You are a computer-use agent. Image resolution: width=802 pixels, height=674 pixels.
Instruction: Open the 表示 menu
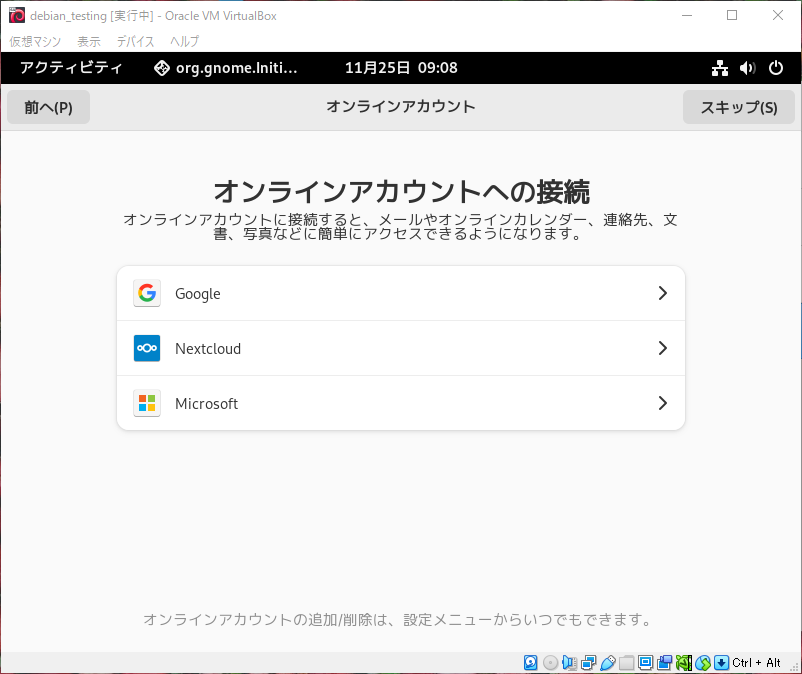tap(89, 41)
